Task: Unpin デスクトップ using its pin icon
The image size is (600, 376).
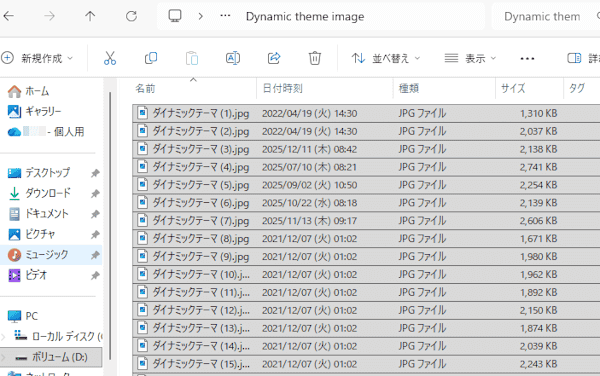Action: pos(95,173)
